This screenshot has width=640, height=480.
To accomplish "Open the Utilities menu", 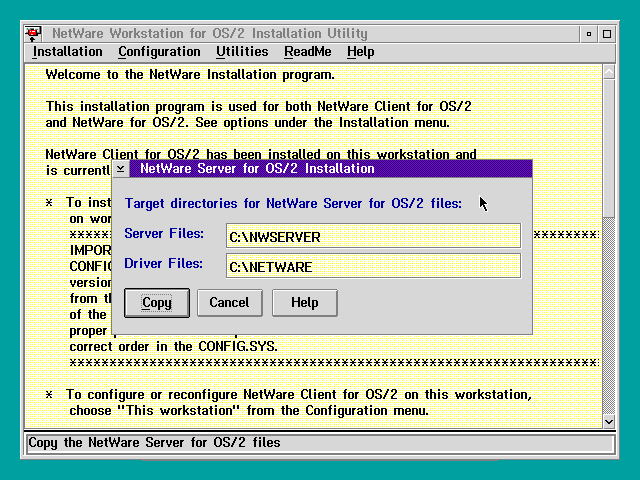I will (242, 52).
